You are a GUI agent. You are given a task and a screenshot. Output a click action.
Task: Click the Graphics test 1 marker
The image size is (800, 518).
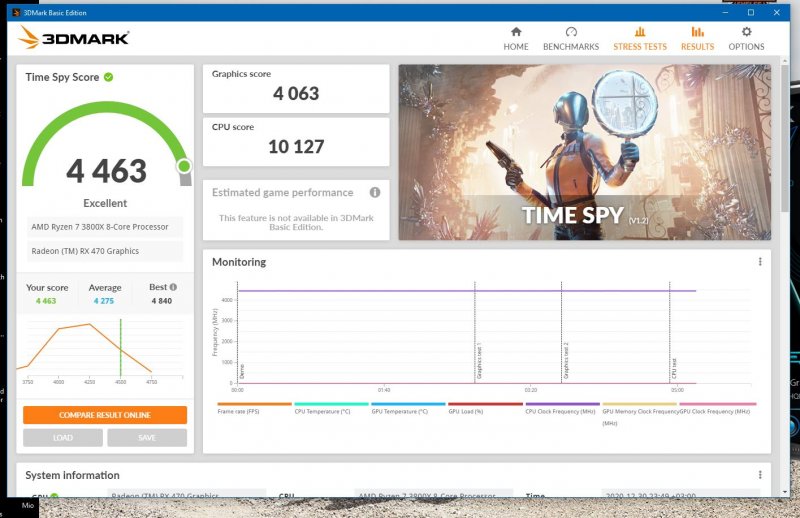tap(479, 361)
